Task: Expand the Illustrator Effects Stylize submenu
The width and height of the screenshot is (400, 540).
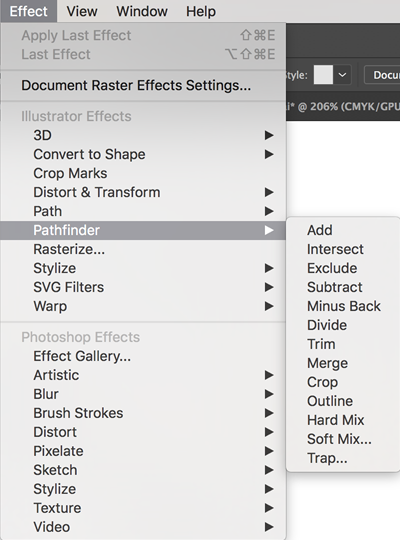Action: [143, 268]
